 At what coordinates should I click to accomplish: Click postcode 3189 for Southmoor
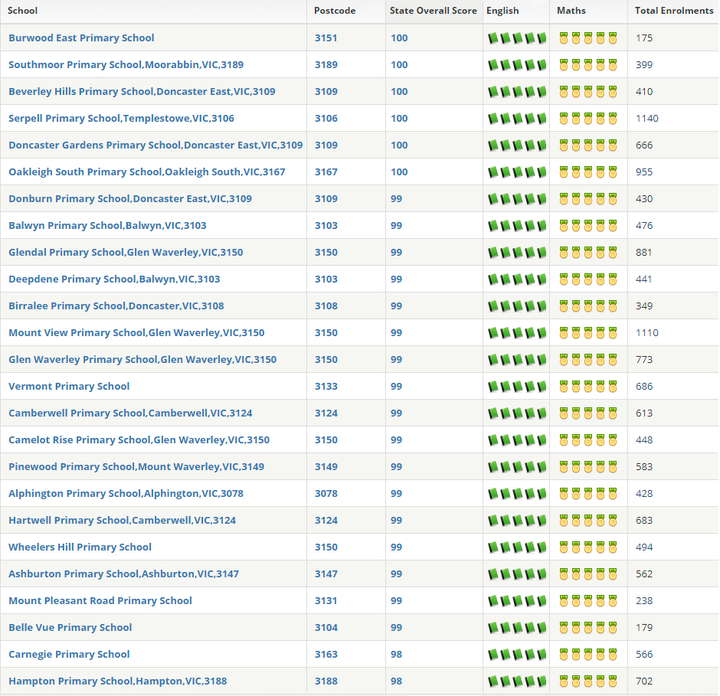pyautogui.click(x=326, y=65)
